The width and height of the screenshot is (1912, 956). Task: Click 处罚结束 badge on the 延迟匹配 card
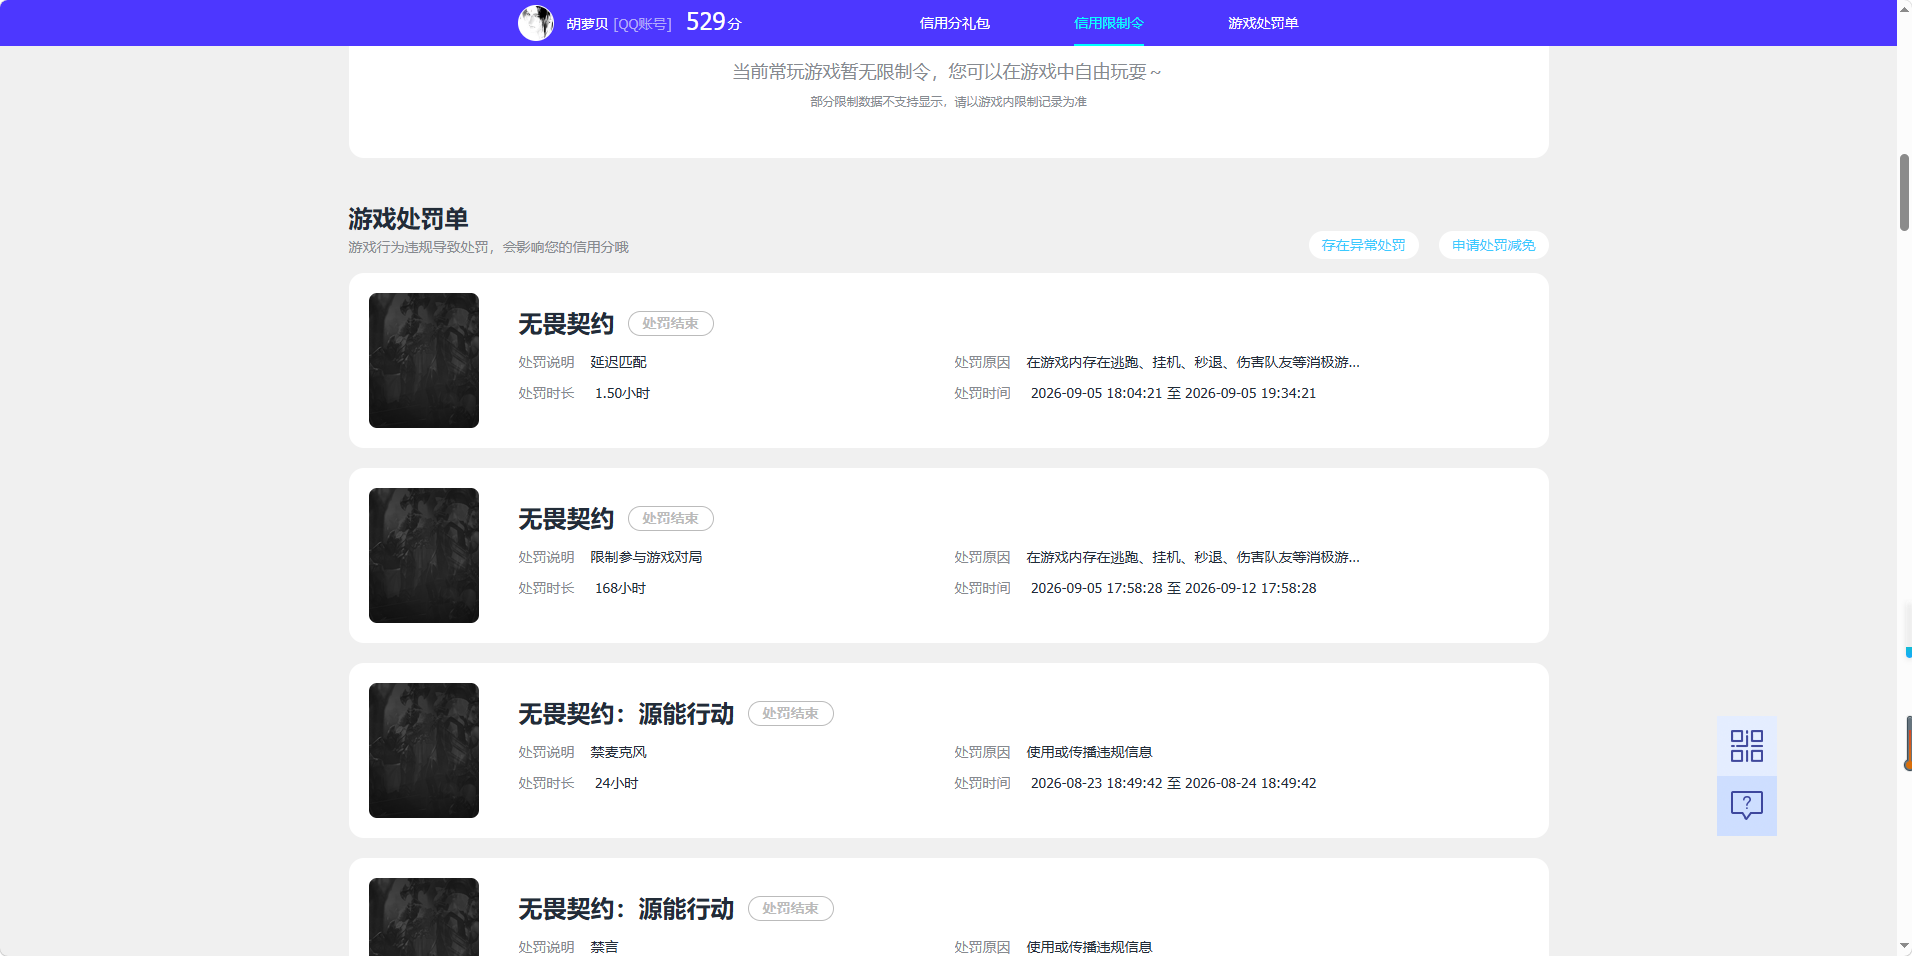point(671,323)
